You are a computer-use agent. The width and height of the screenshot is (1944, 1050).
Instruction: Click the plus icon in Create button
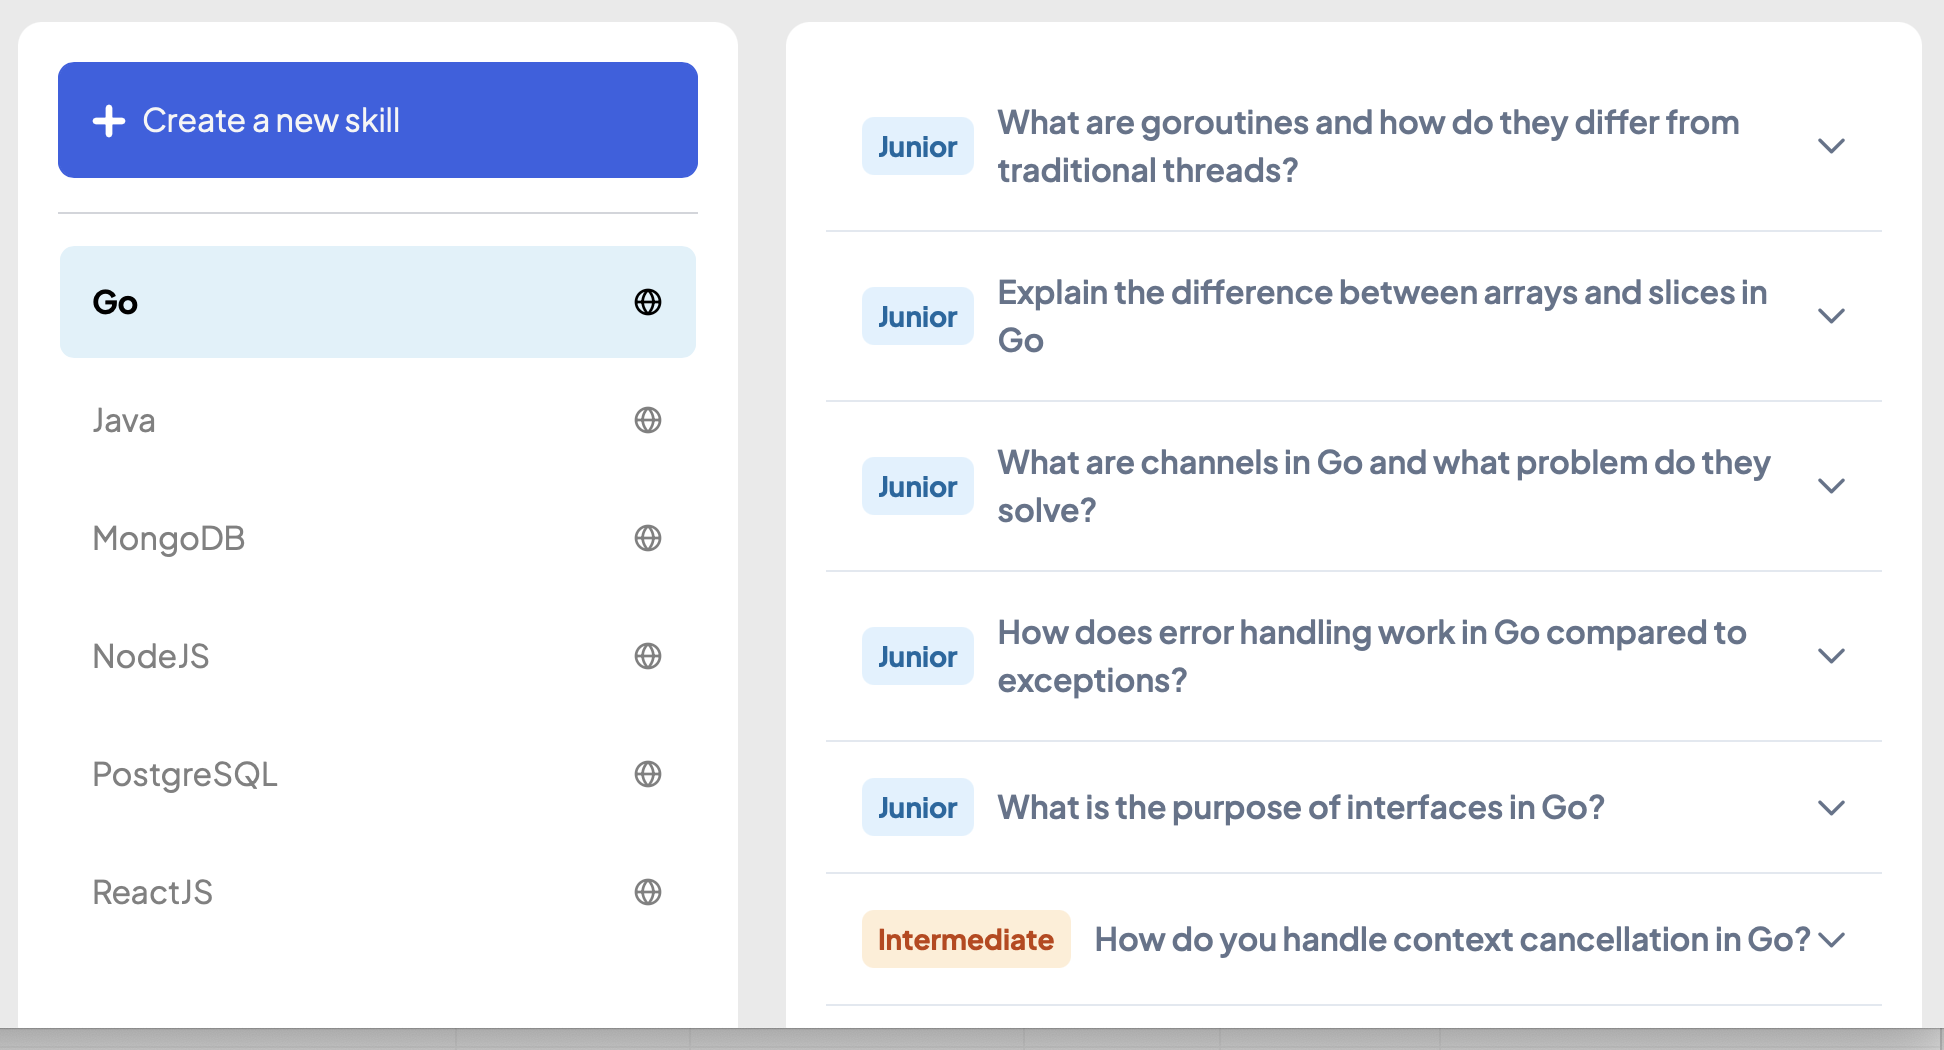coord(109,121)
